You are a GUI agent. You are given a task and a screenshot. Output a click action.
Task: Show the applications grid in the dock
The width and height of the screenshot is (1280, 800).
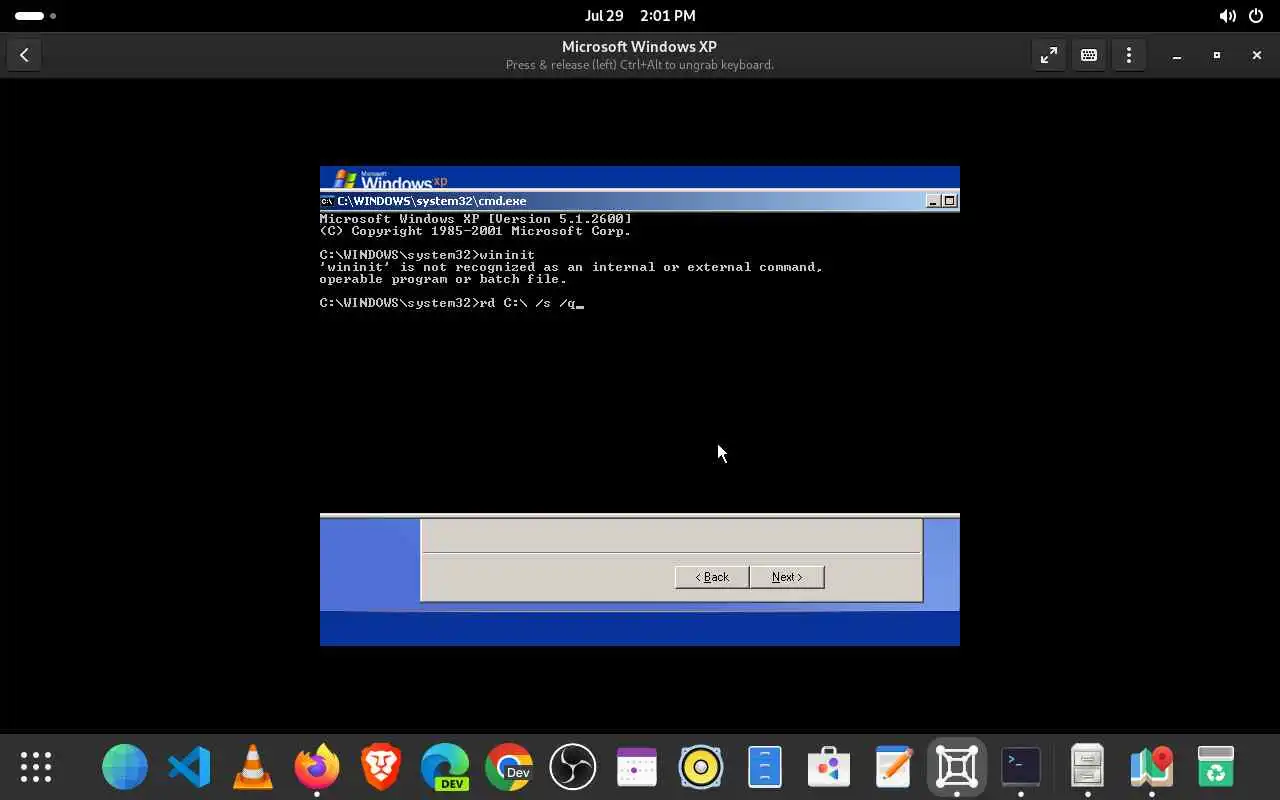36,767
